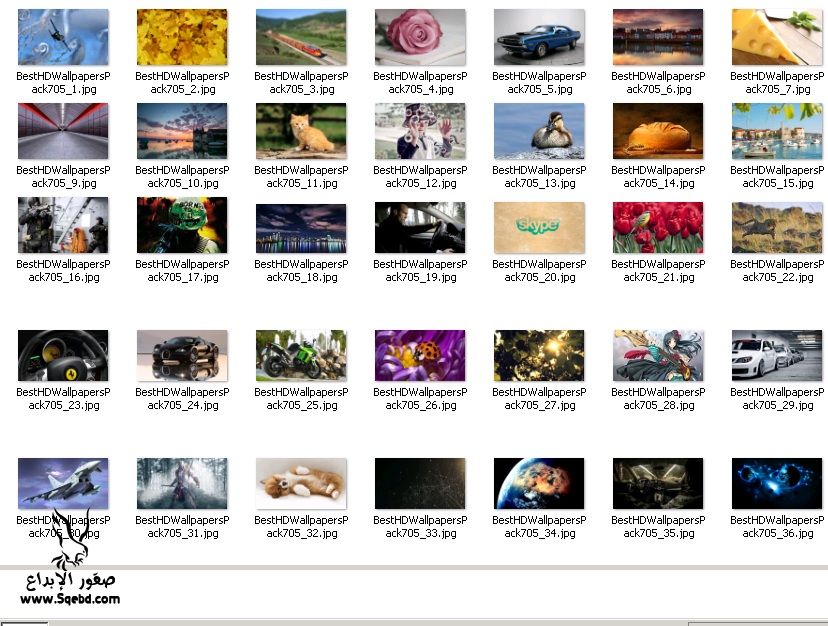Select the kitten lying on back thumbnail

pyautogui.click(x=301, y=483)
